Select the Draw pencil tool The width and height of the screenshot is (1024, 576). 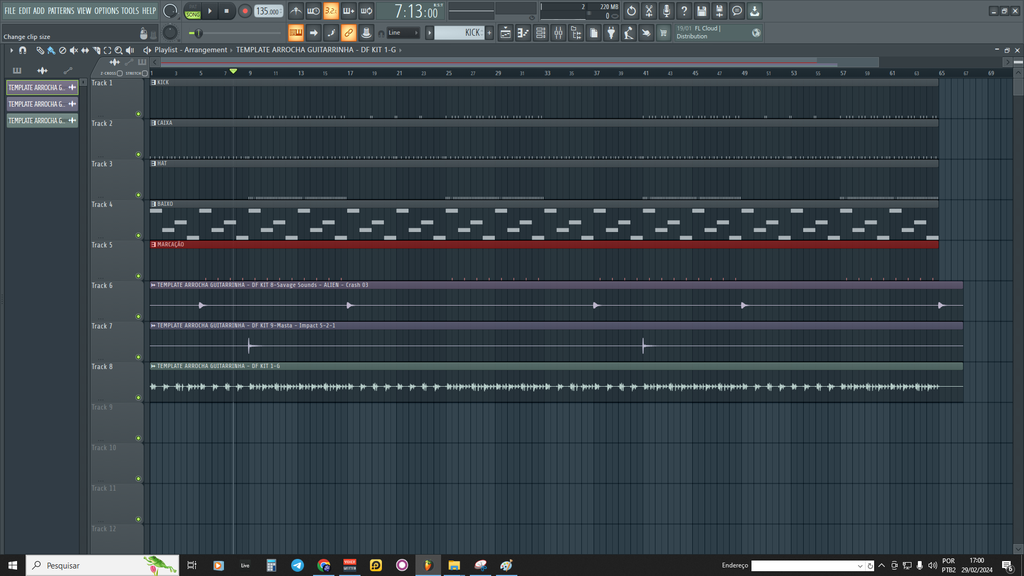point(40,50)
